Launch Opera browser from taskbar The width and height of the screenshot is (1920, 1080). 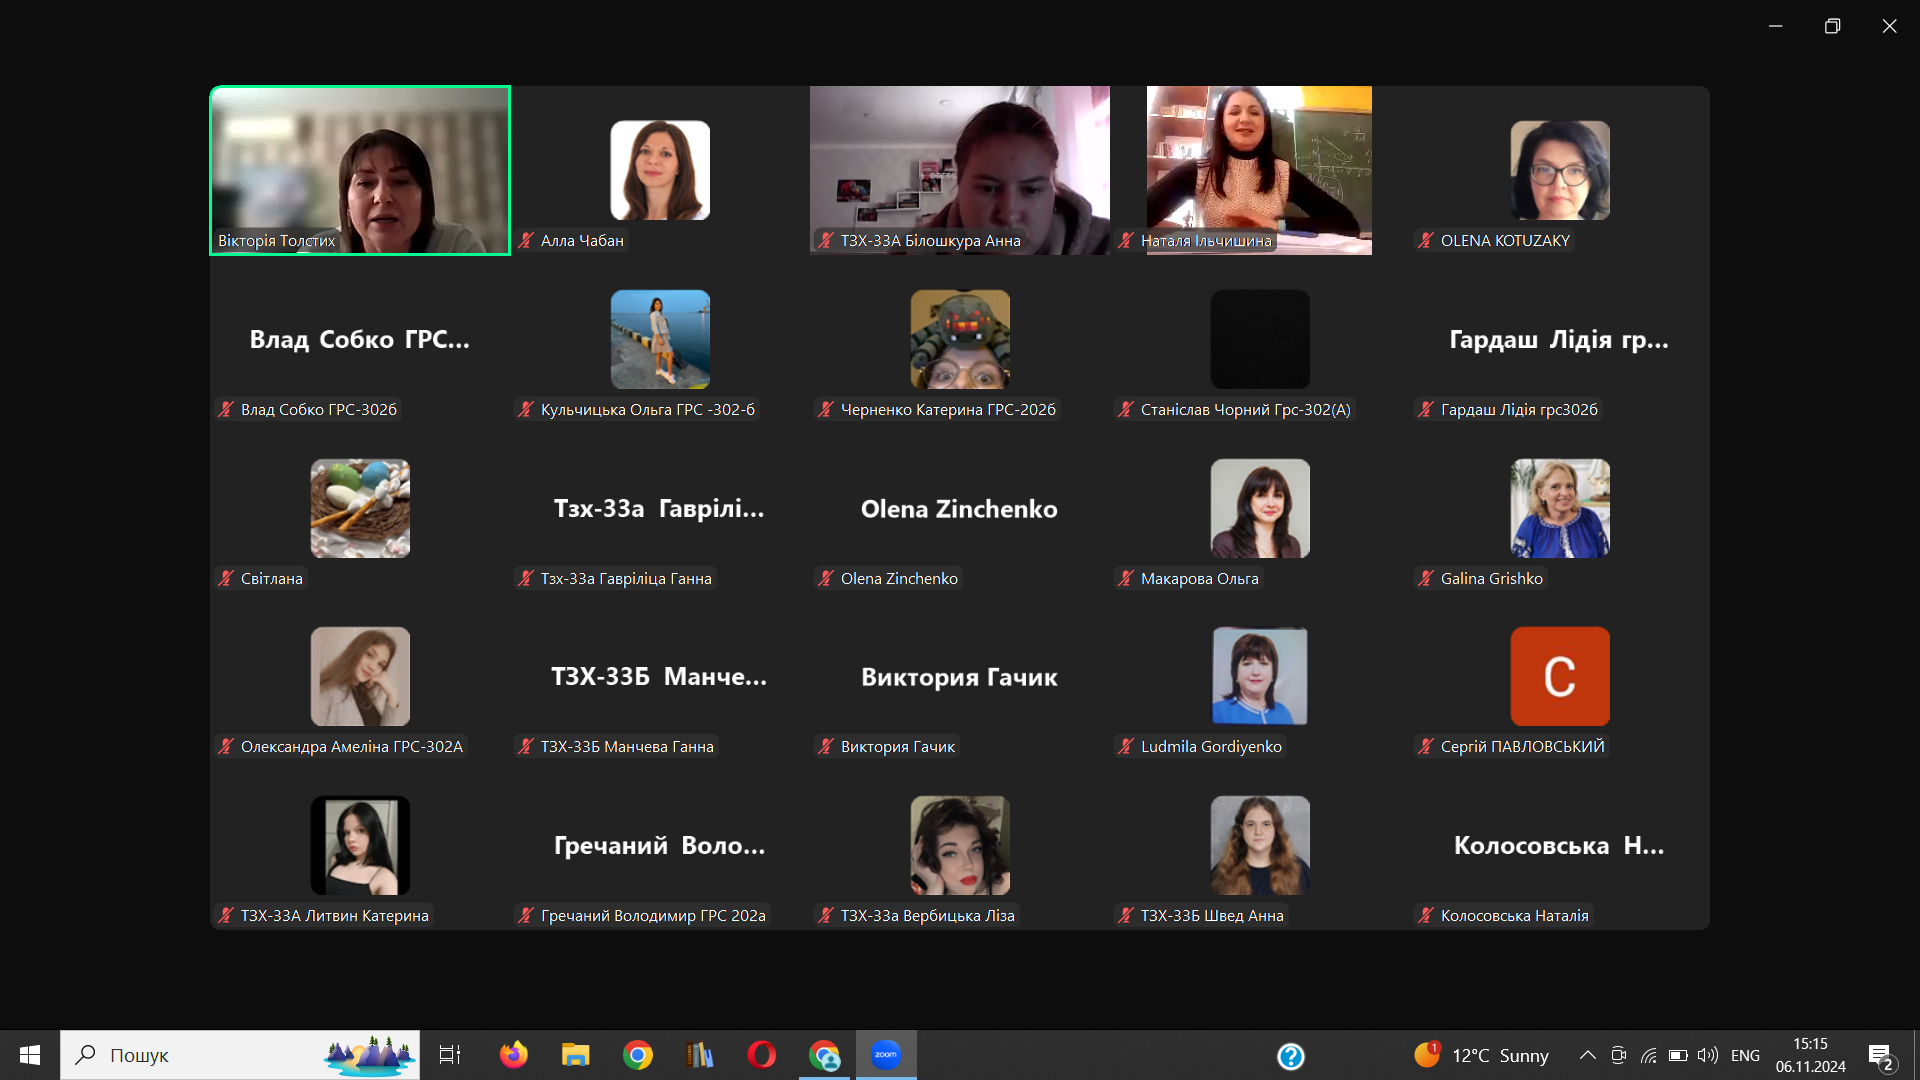pos(762,1055)
